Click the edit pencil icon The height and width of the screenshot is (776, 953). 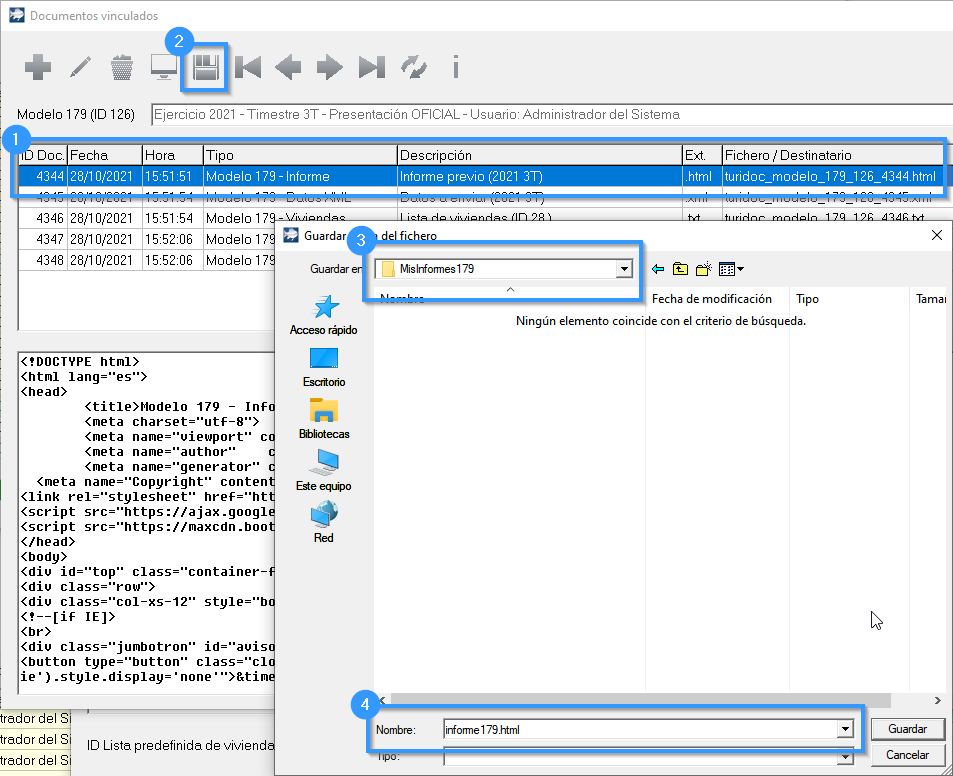80,68
